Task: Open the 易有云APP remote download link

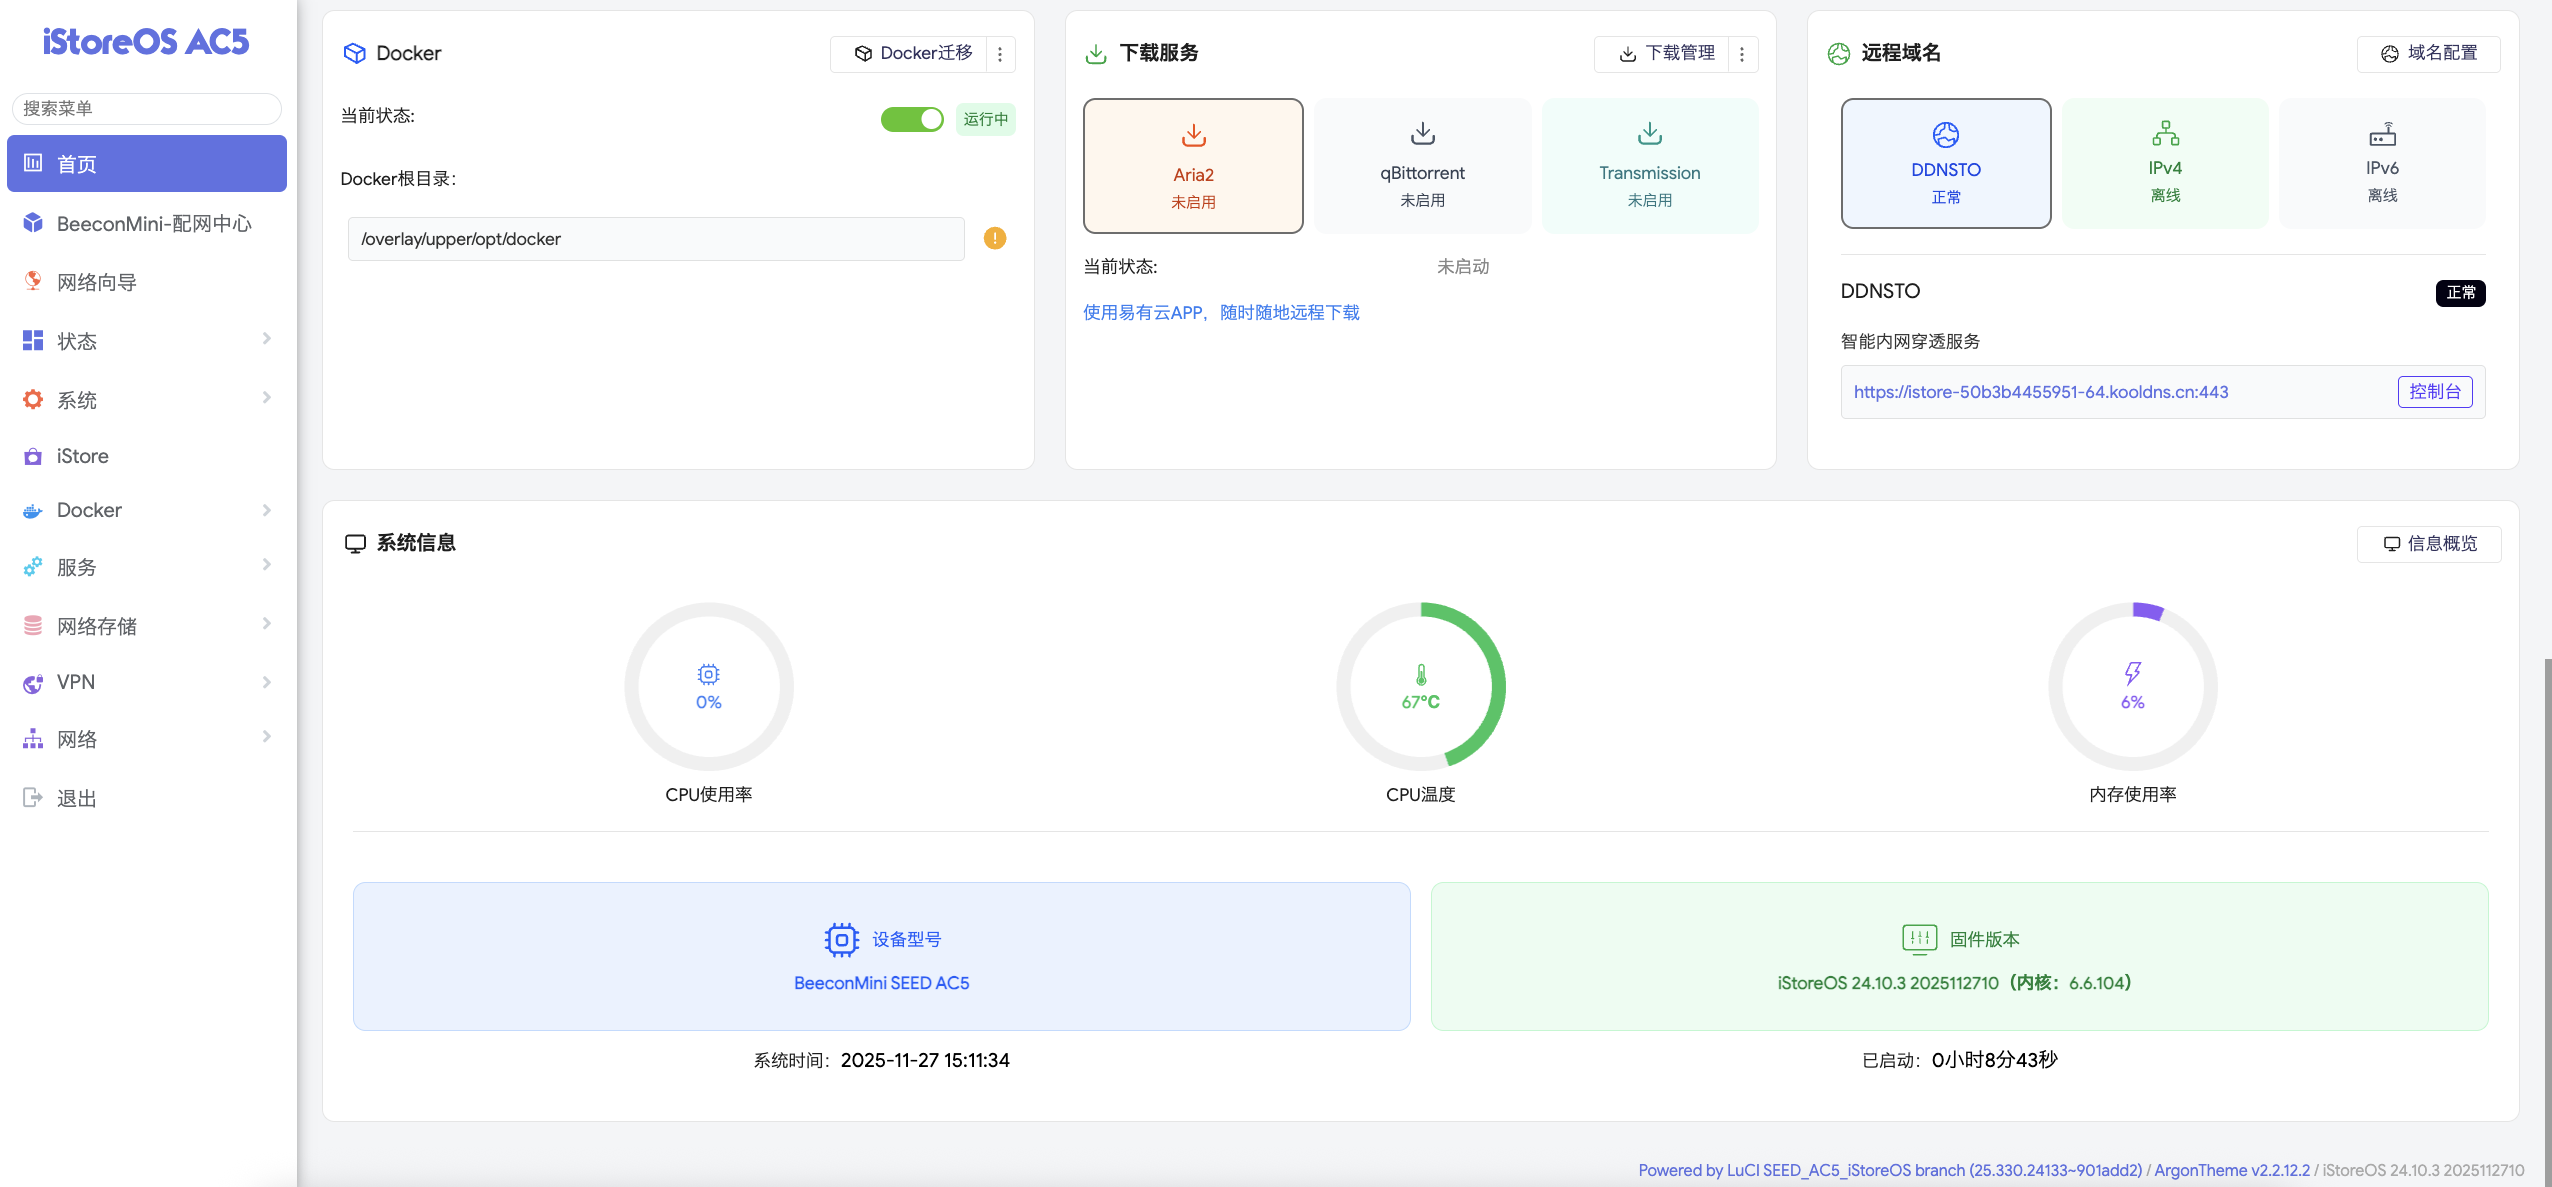Action: coord(1221,312)
